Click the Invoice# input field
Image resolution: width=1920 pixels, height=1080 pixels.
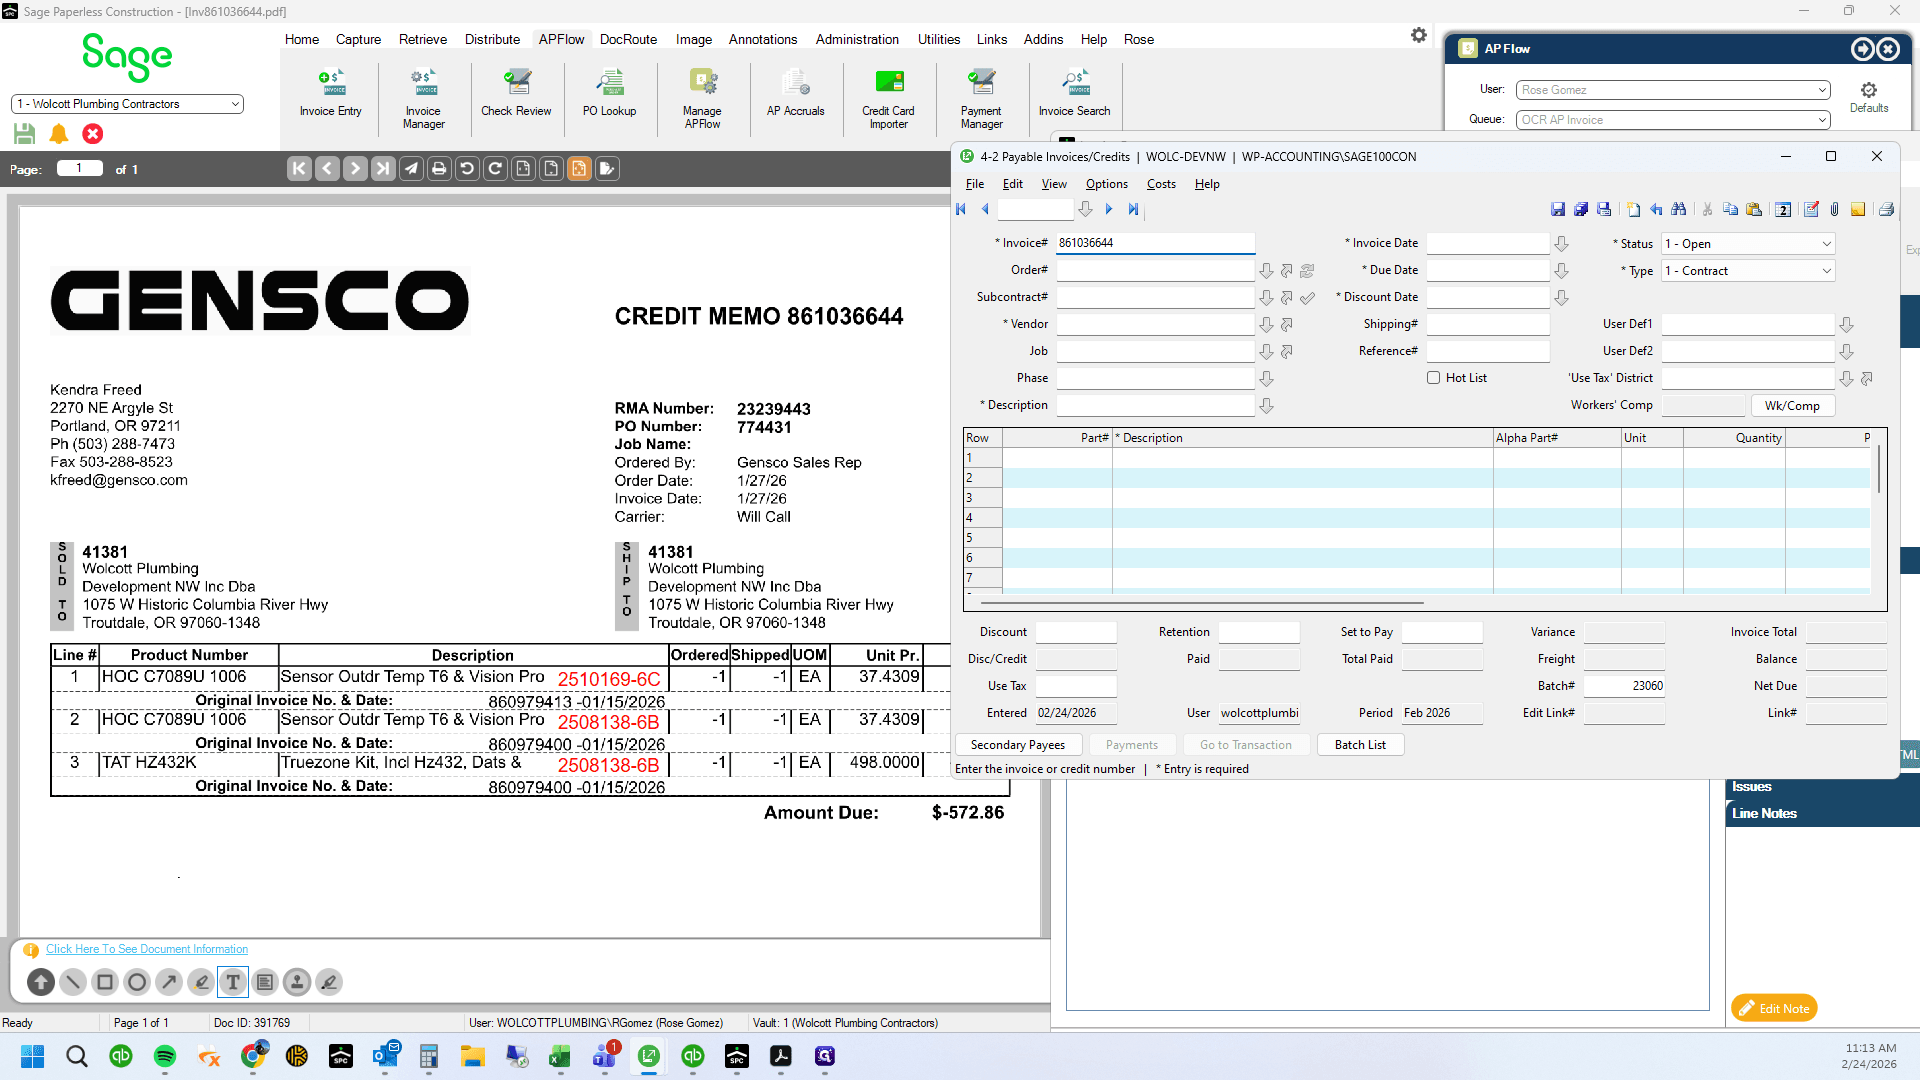coord(1155,243)
